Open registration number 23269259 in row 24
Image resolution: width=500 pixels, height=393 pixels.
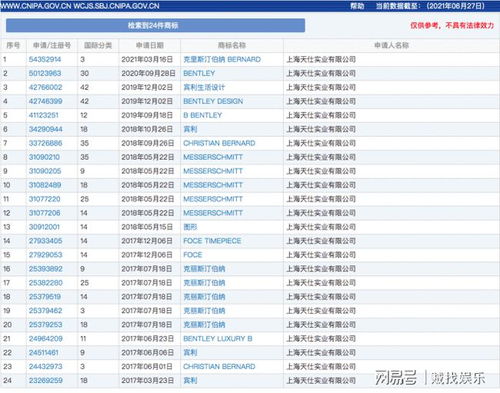45,381
